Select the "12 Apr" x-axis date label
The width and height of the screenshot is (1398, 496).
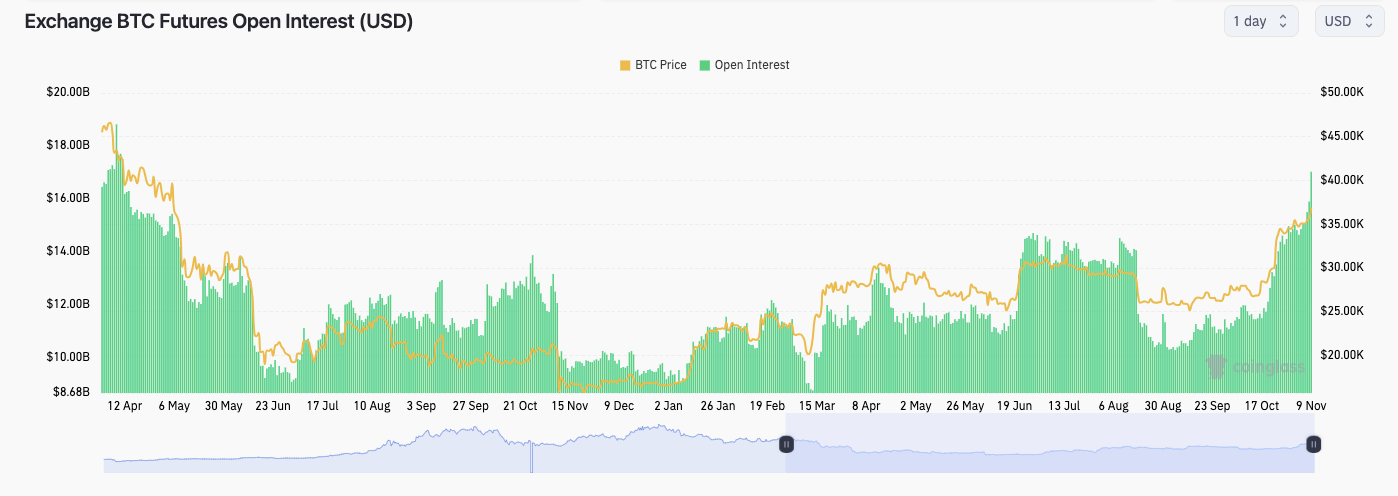126,406
